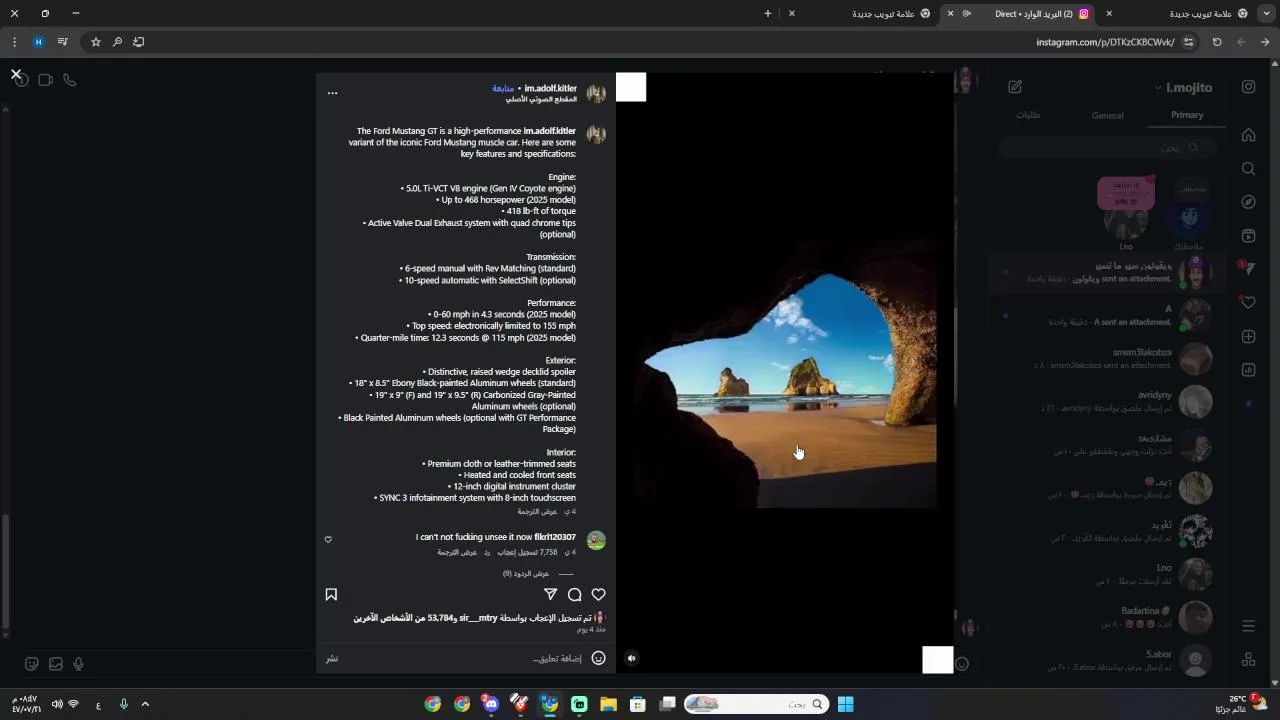Open the emoji picker in comment box

point(598,658)
